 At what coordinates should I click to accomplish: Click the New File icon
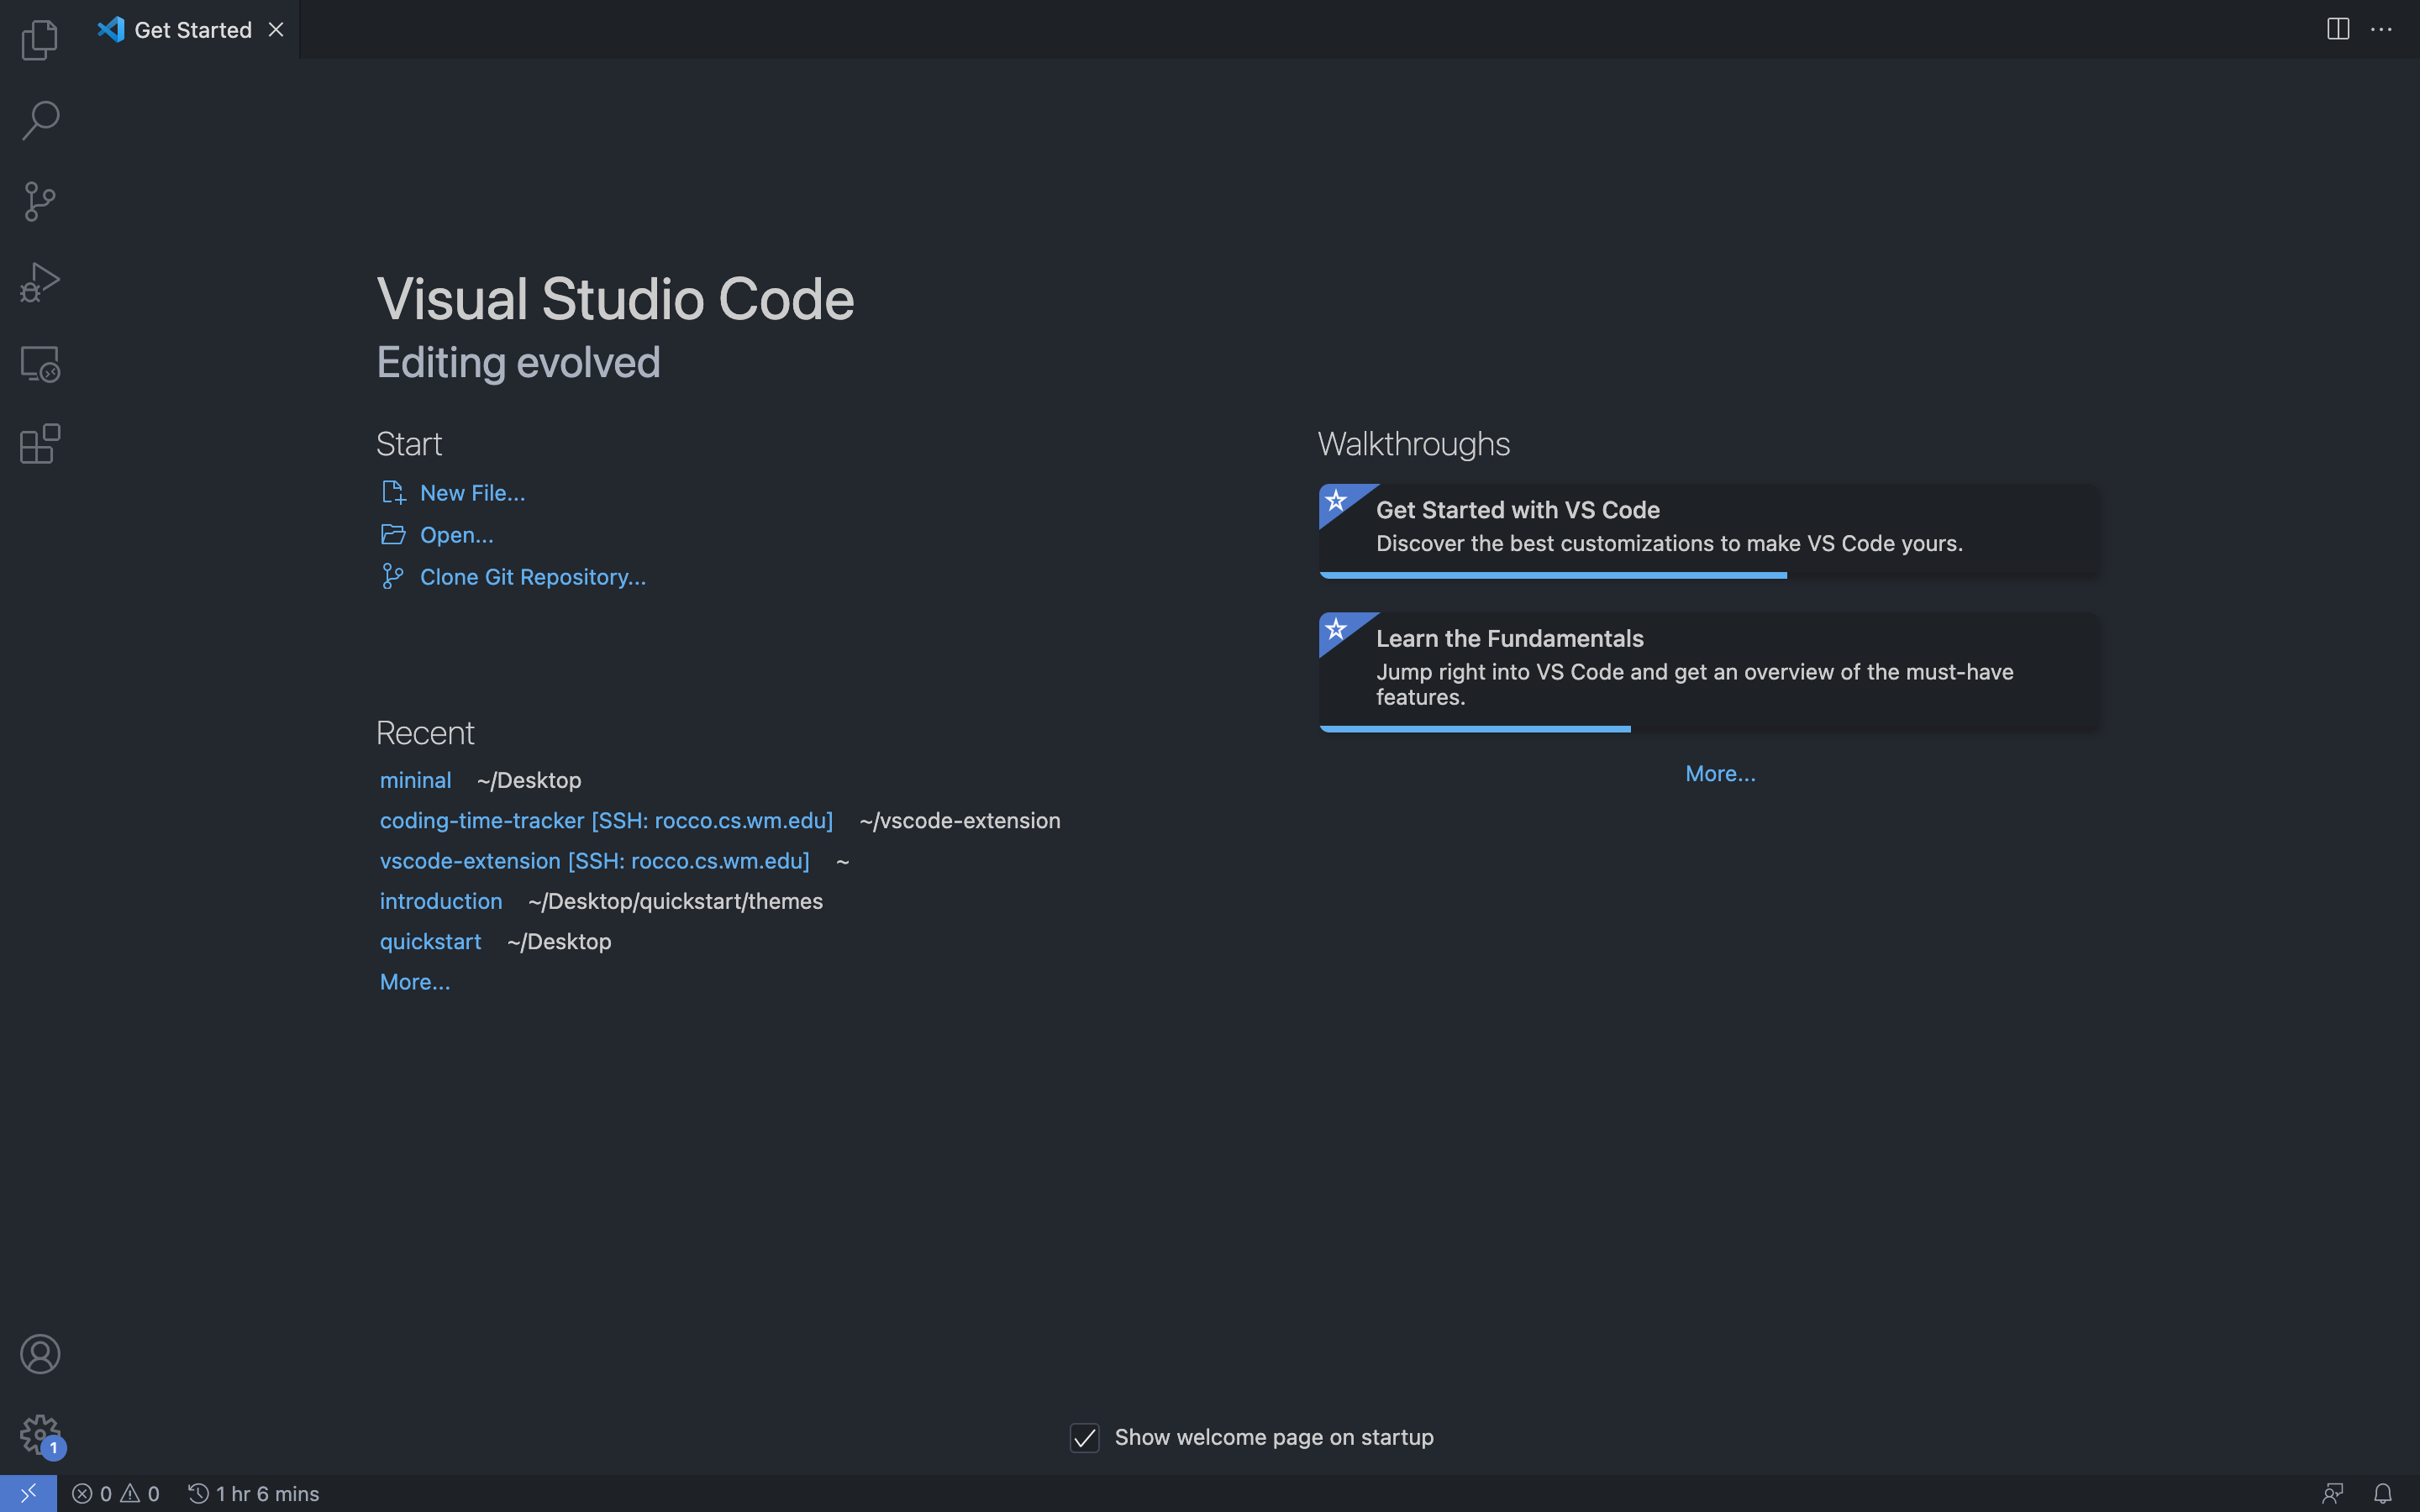[x=393, y=493]
